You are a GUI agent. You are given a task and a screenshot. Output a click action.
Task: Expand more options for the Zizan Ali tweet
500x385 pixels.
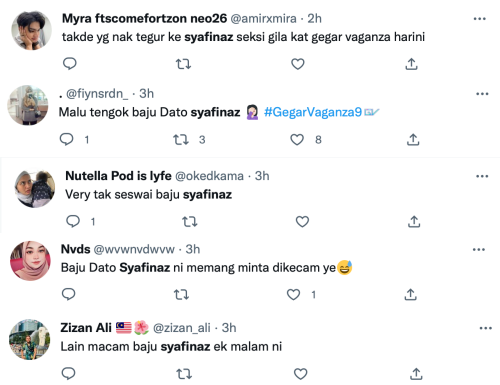(x=485, y=328)
